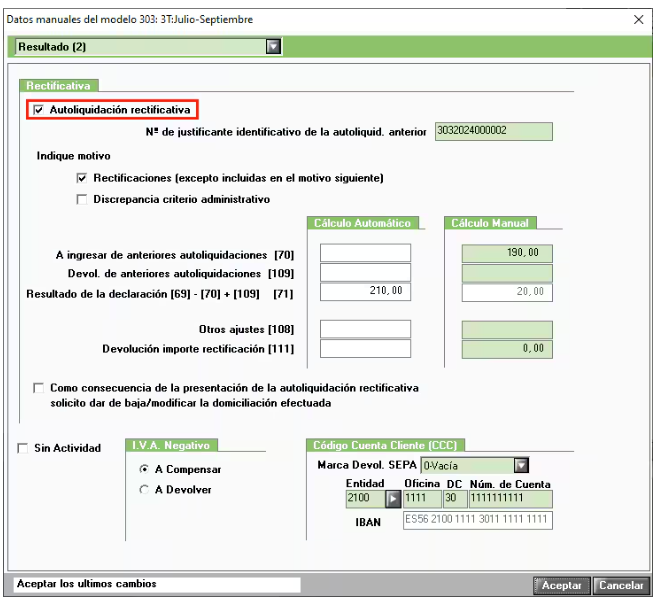Click the Entidad lookup arrow button

393,498
